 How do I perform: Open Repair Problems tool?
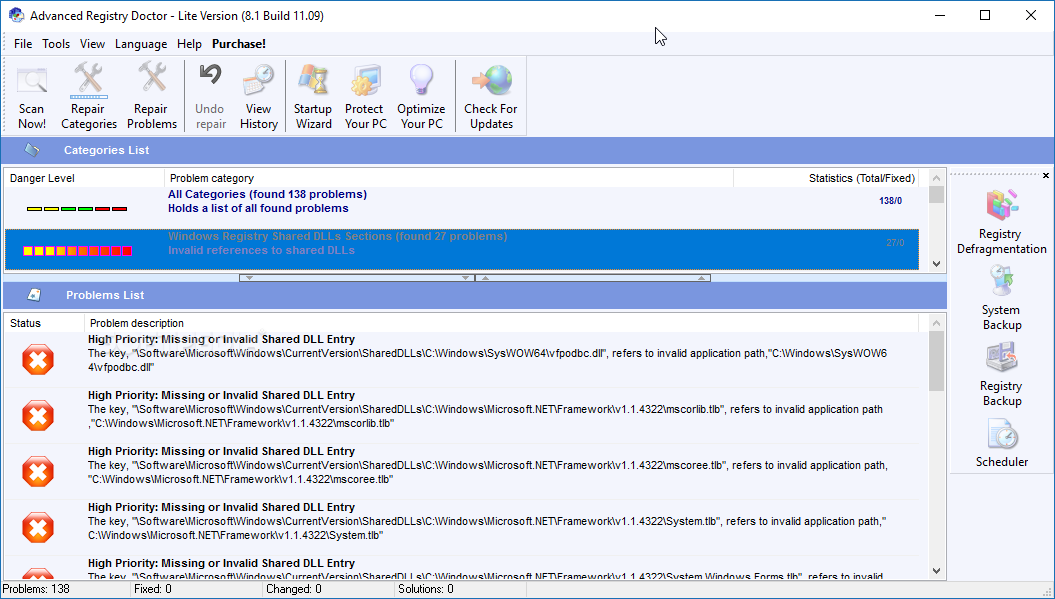point(152,96)
